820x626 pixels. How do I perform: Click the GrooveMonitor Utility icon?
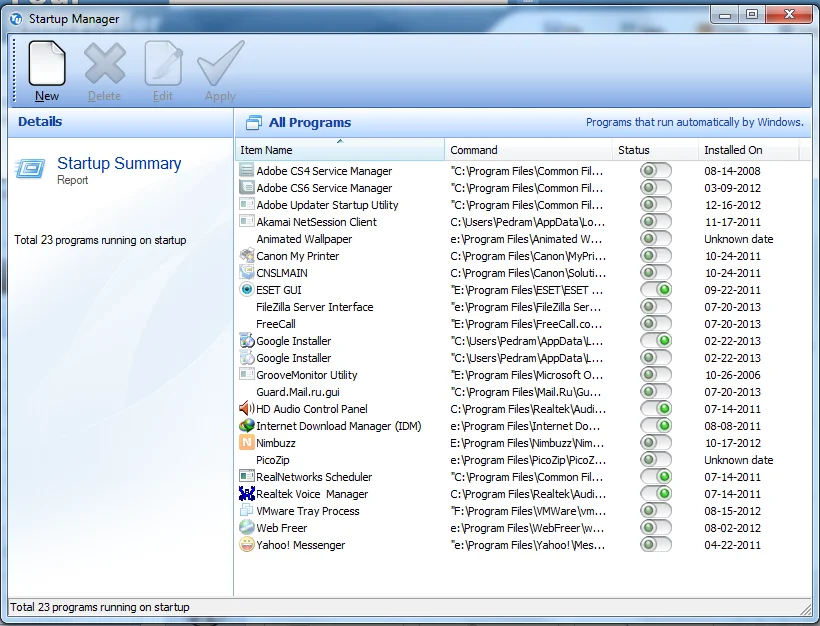(246, 374)
